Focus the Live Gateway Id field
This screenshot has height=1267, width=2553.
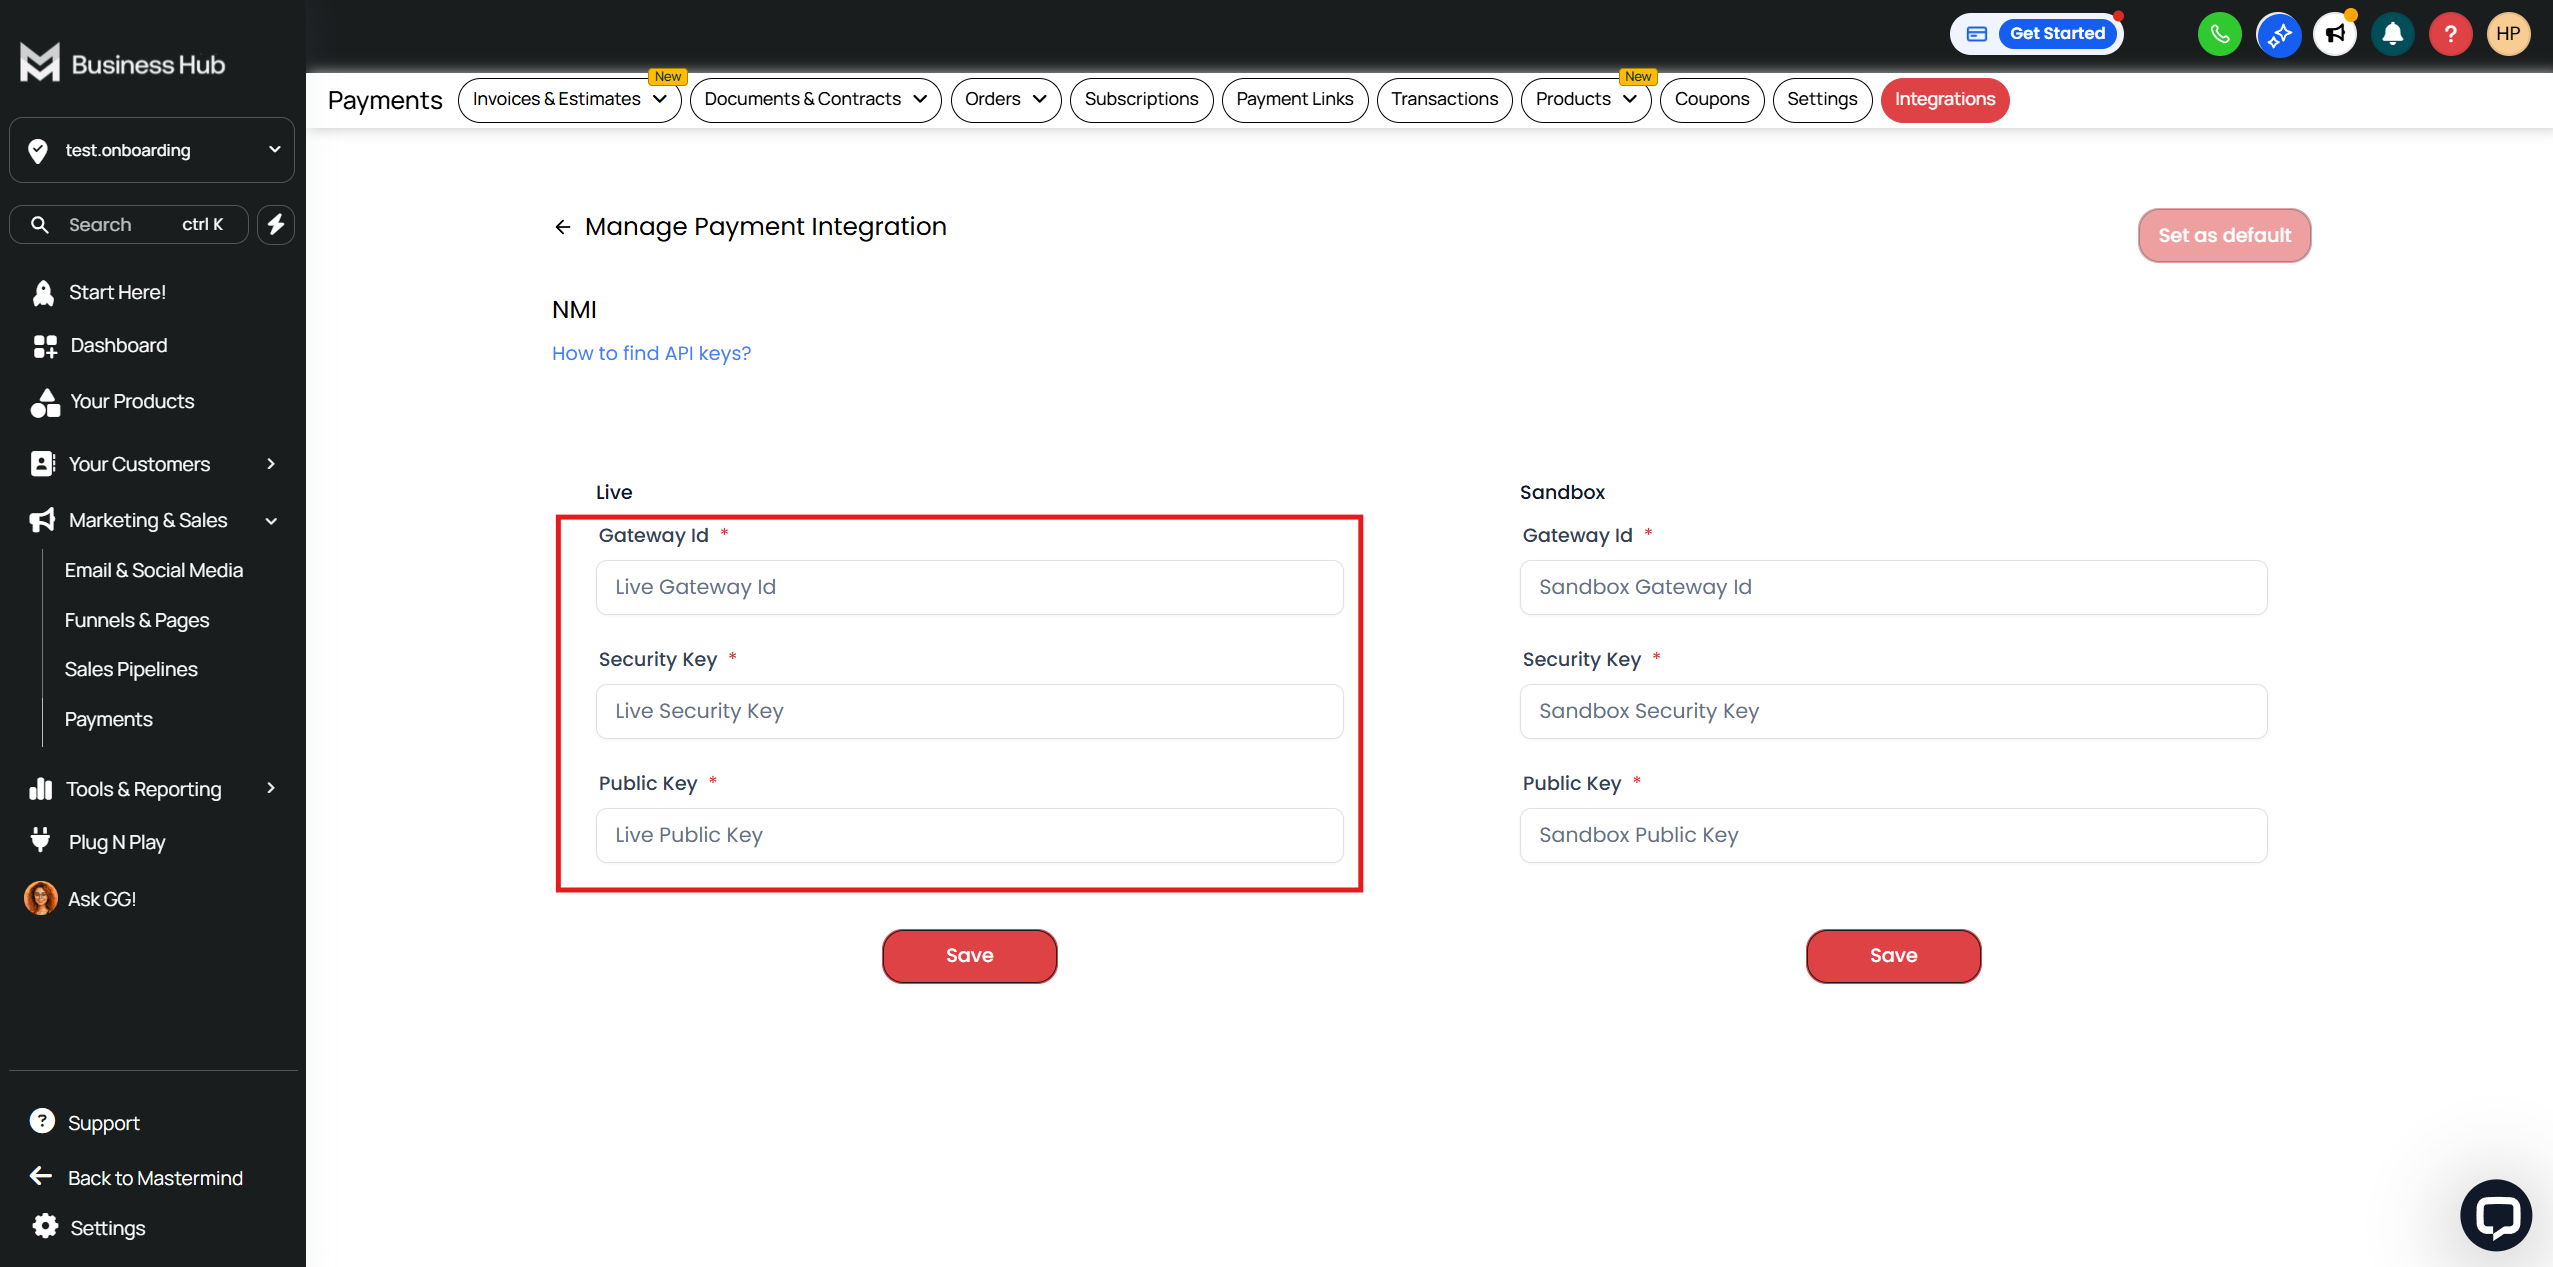(x=969, y=587)
